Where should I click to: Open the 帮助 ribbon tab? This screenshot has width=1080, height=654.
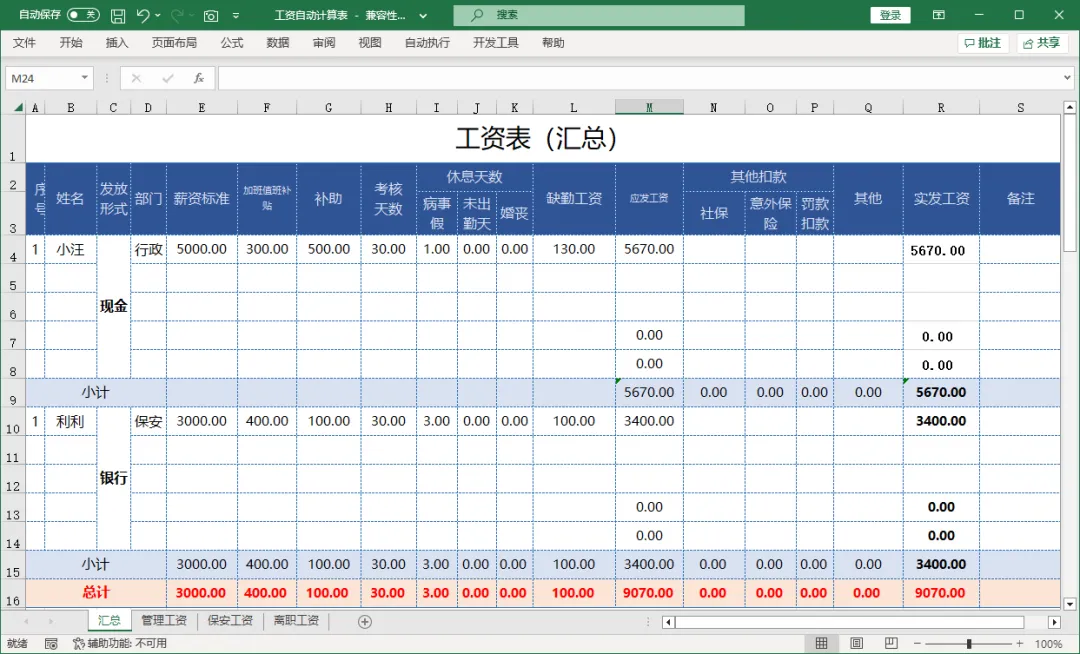[553, 43]
